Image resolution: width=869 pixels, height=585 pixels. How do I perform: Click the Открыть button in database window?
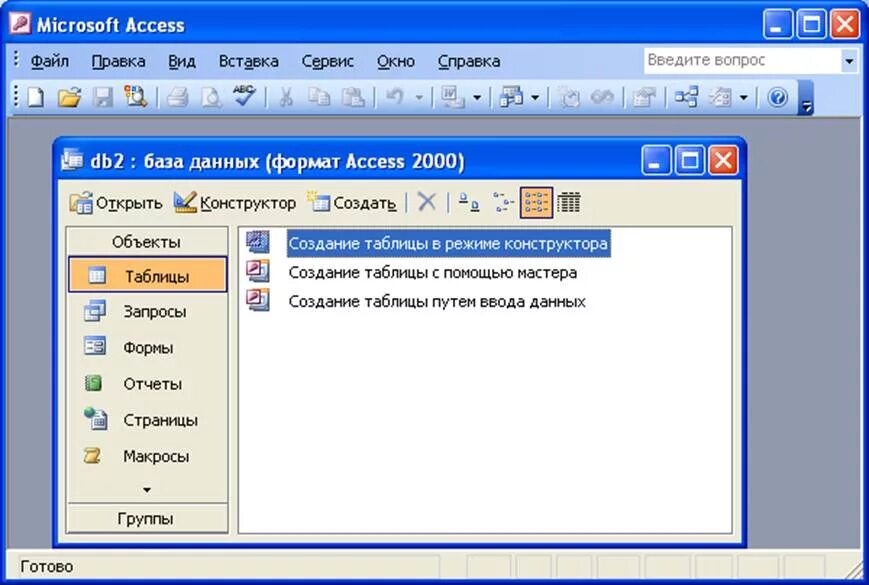point(116,203)
